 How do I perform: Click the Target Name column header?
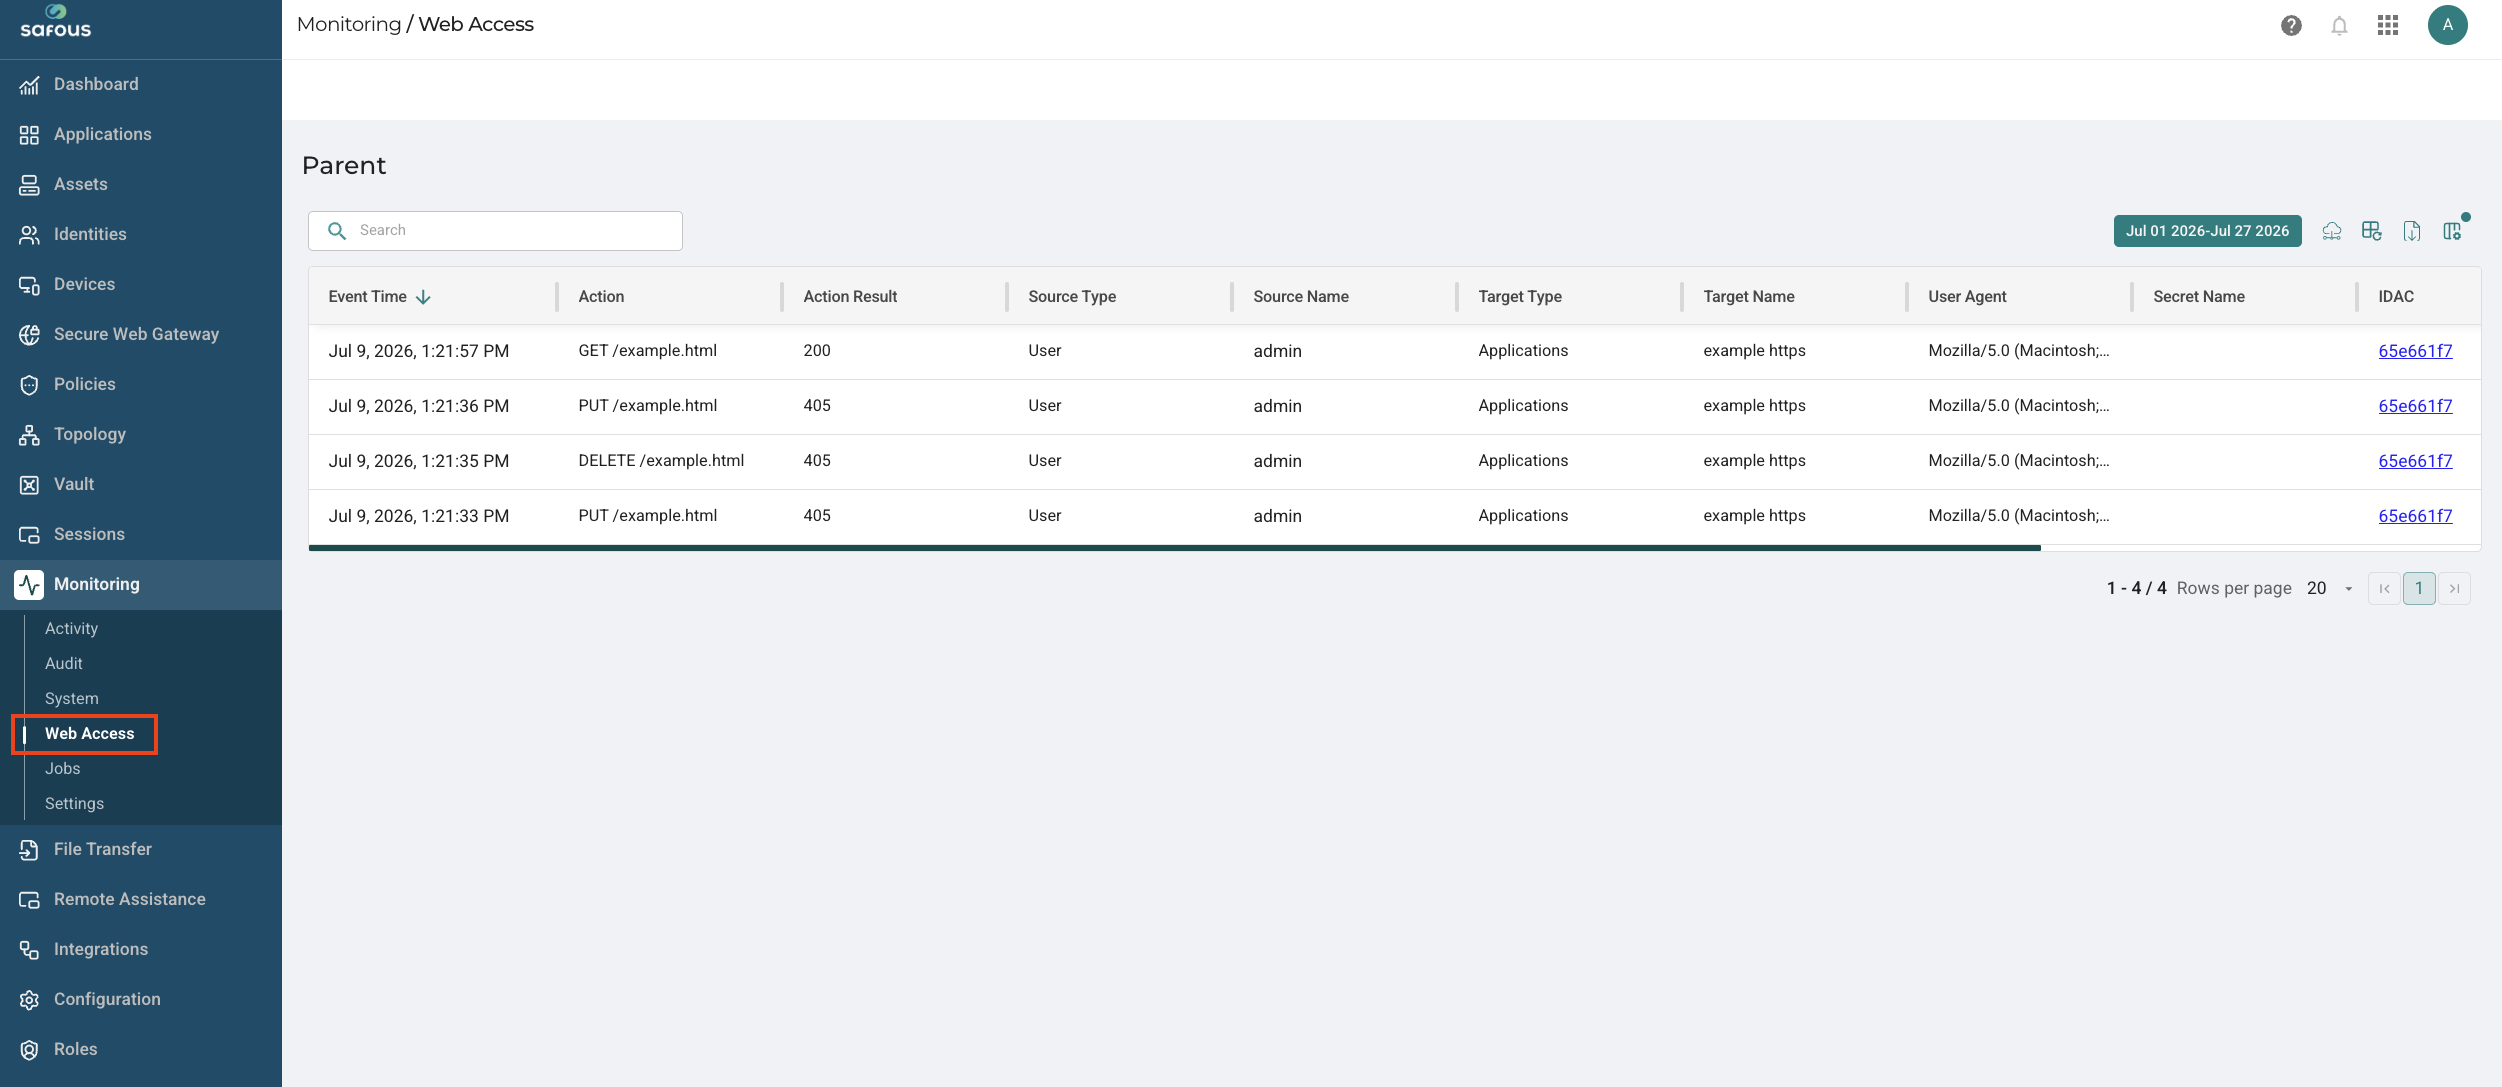click(x=1749, y=297)
